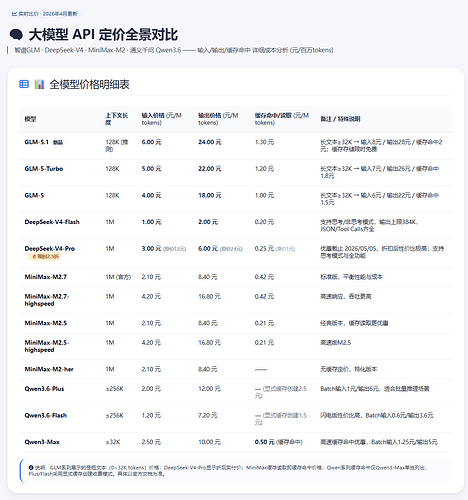Click the info icon in the bottom note
The image size is (468, 500).
point(31,468)
